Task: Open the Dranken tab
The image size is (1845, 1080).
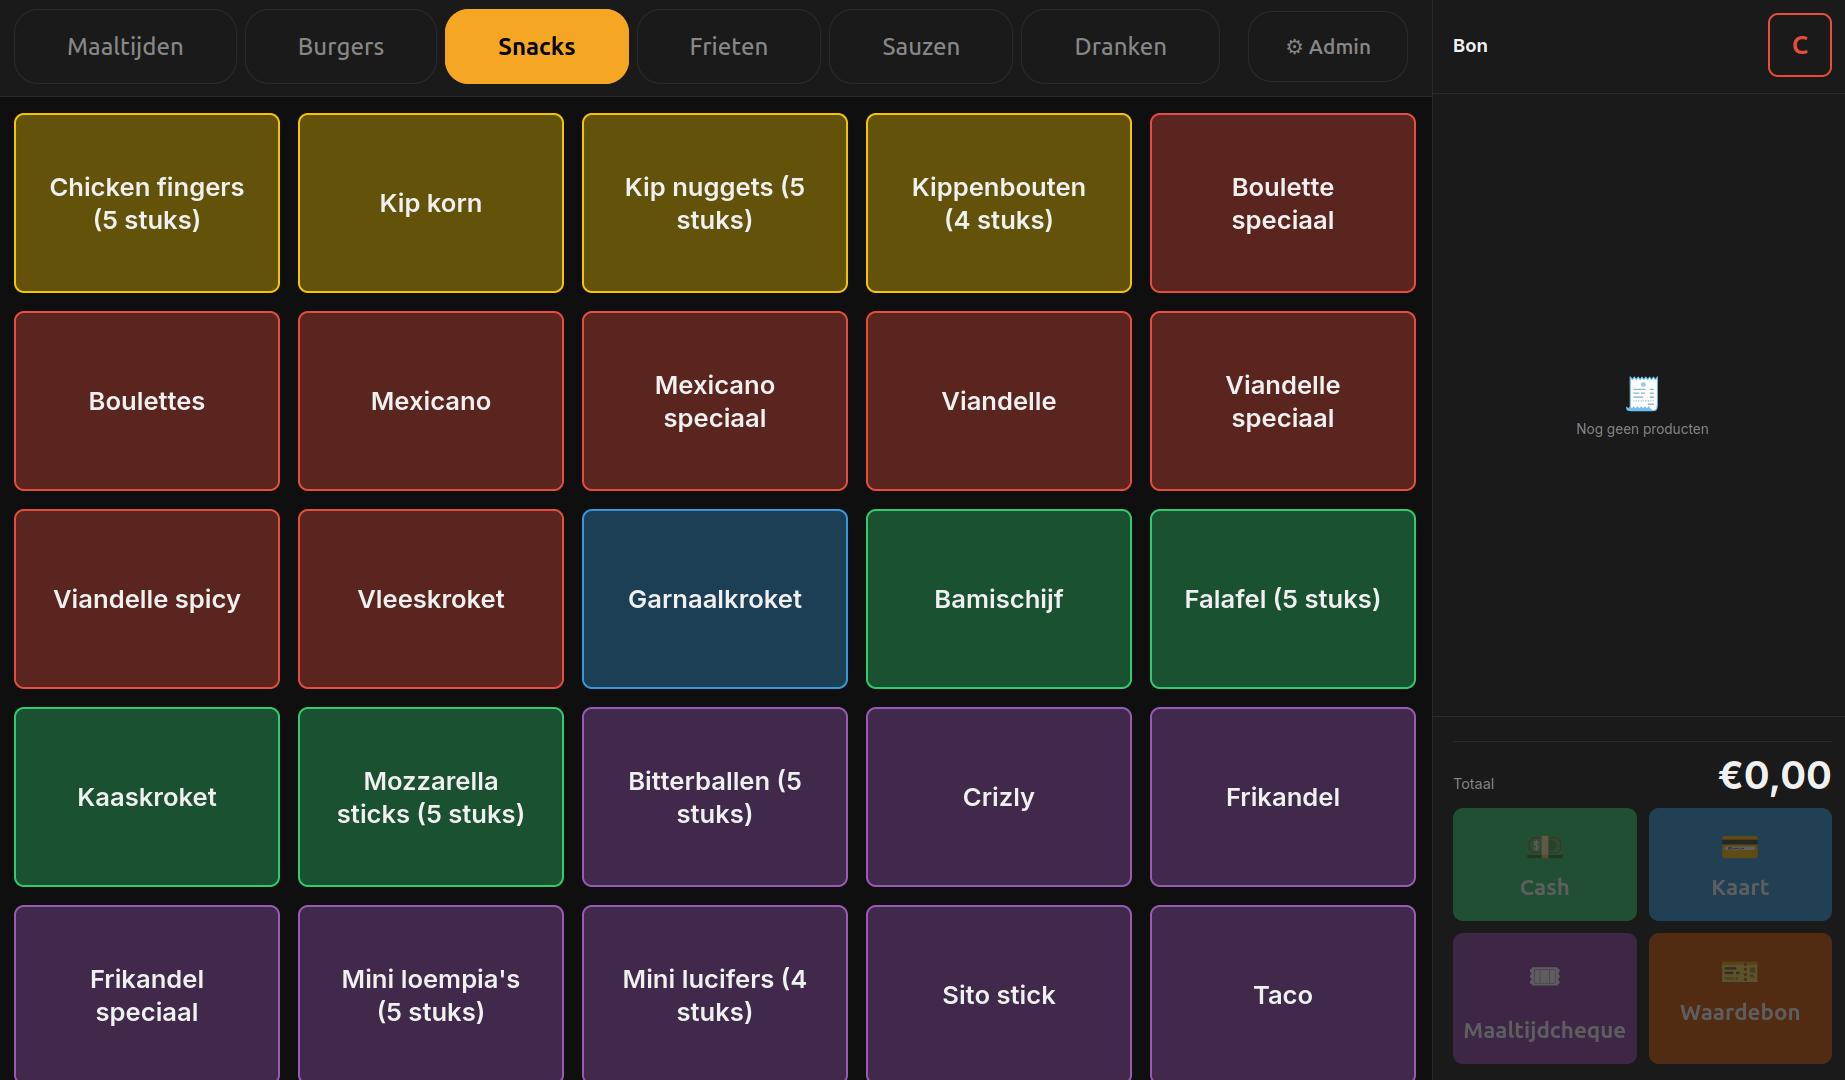Action: pos(1120,46)
